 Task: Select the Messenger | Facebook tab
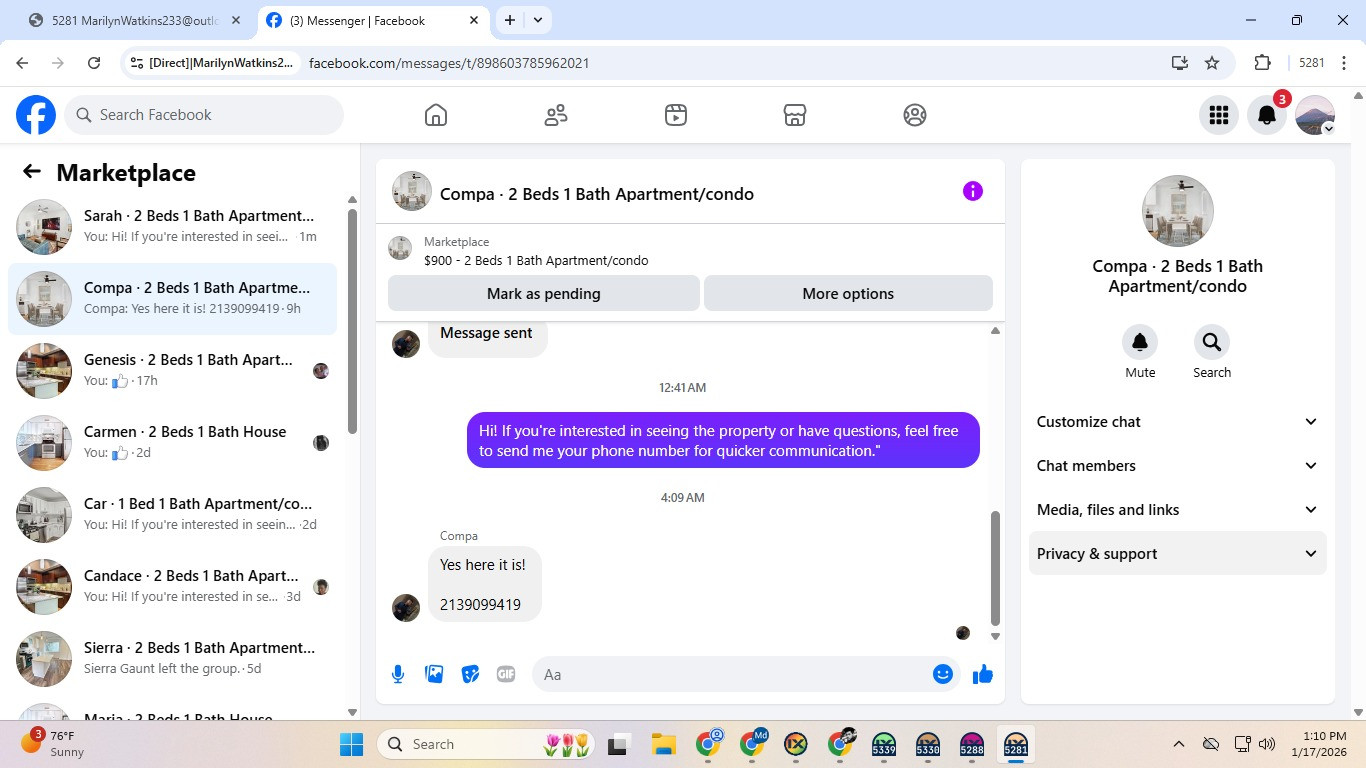pos(372,20)
